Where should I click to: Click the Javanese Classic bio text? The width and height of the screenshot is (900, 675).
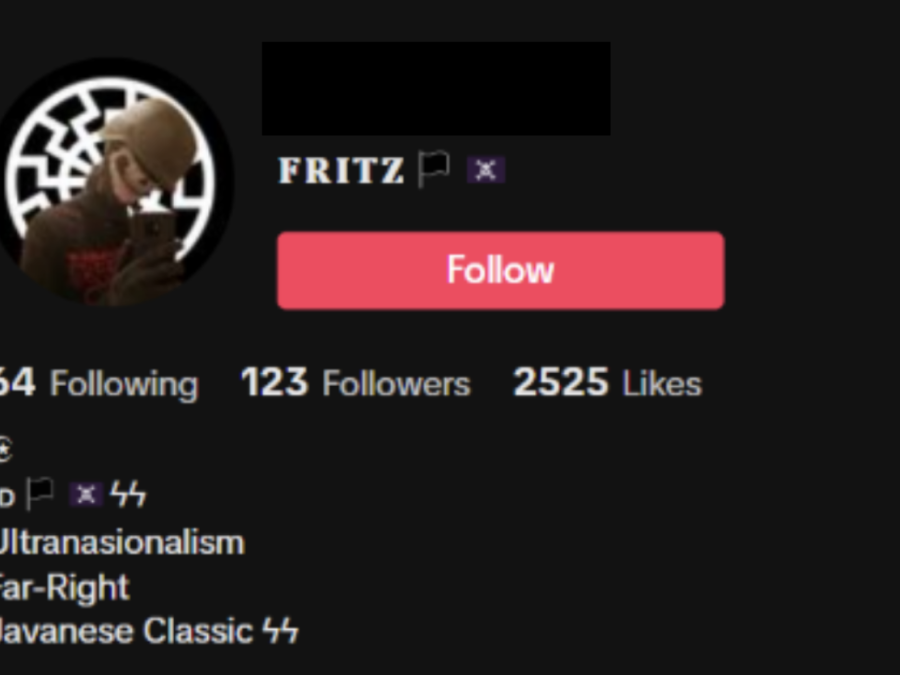point(126,631)
